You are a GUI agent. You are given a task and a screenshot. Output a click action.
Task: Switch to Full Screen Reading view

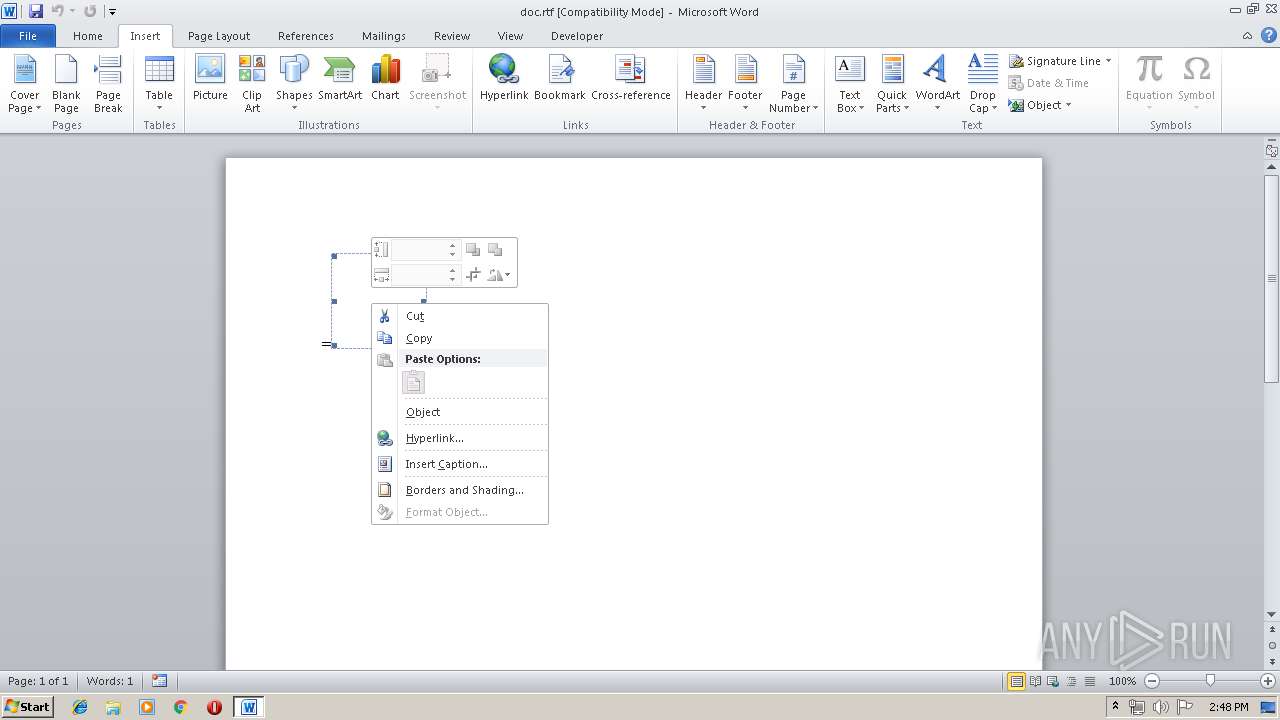click(x=1034, y=681)
